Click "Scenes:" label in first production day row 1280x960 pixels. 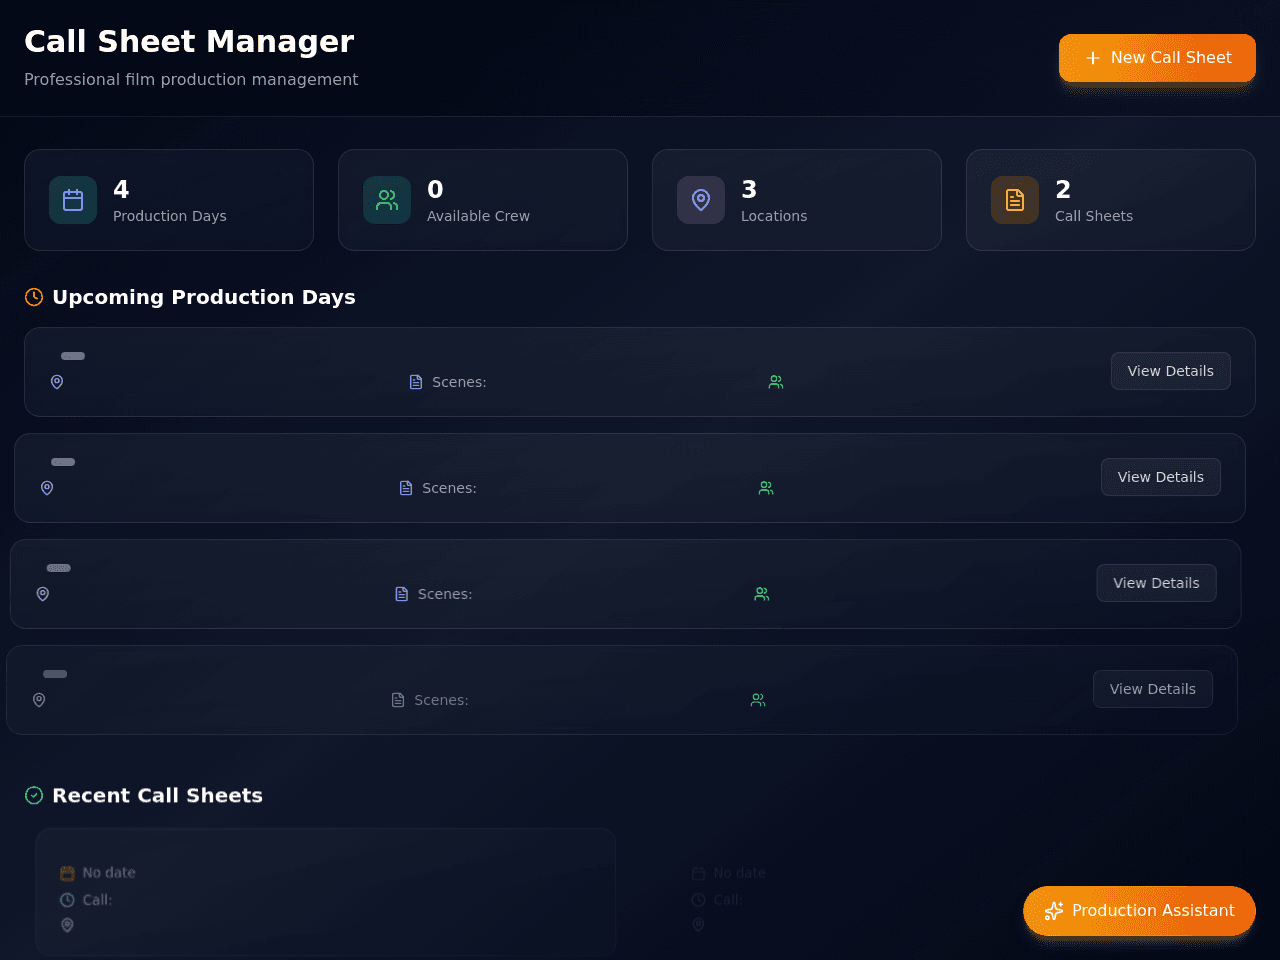[459, 382]
